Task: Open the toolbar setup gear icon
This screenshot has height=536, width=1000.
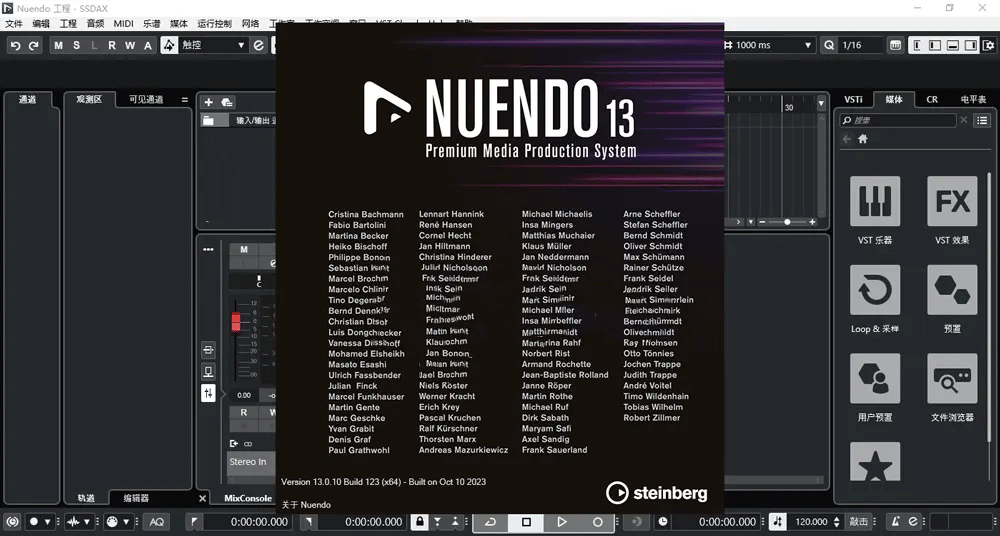Action: (x=989, y=45)
